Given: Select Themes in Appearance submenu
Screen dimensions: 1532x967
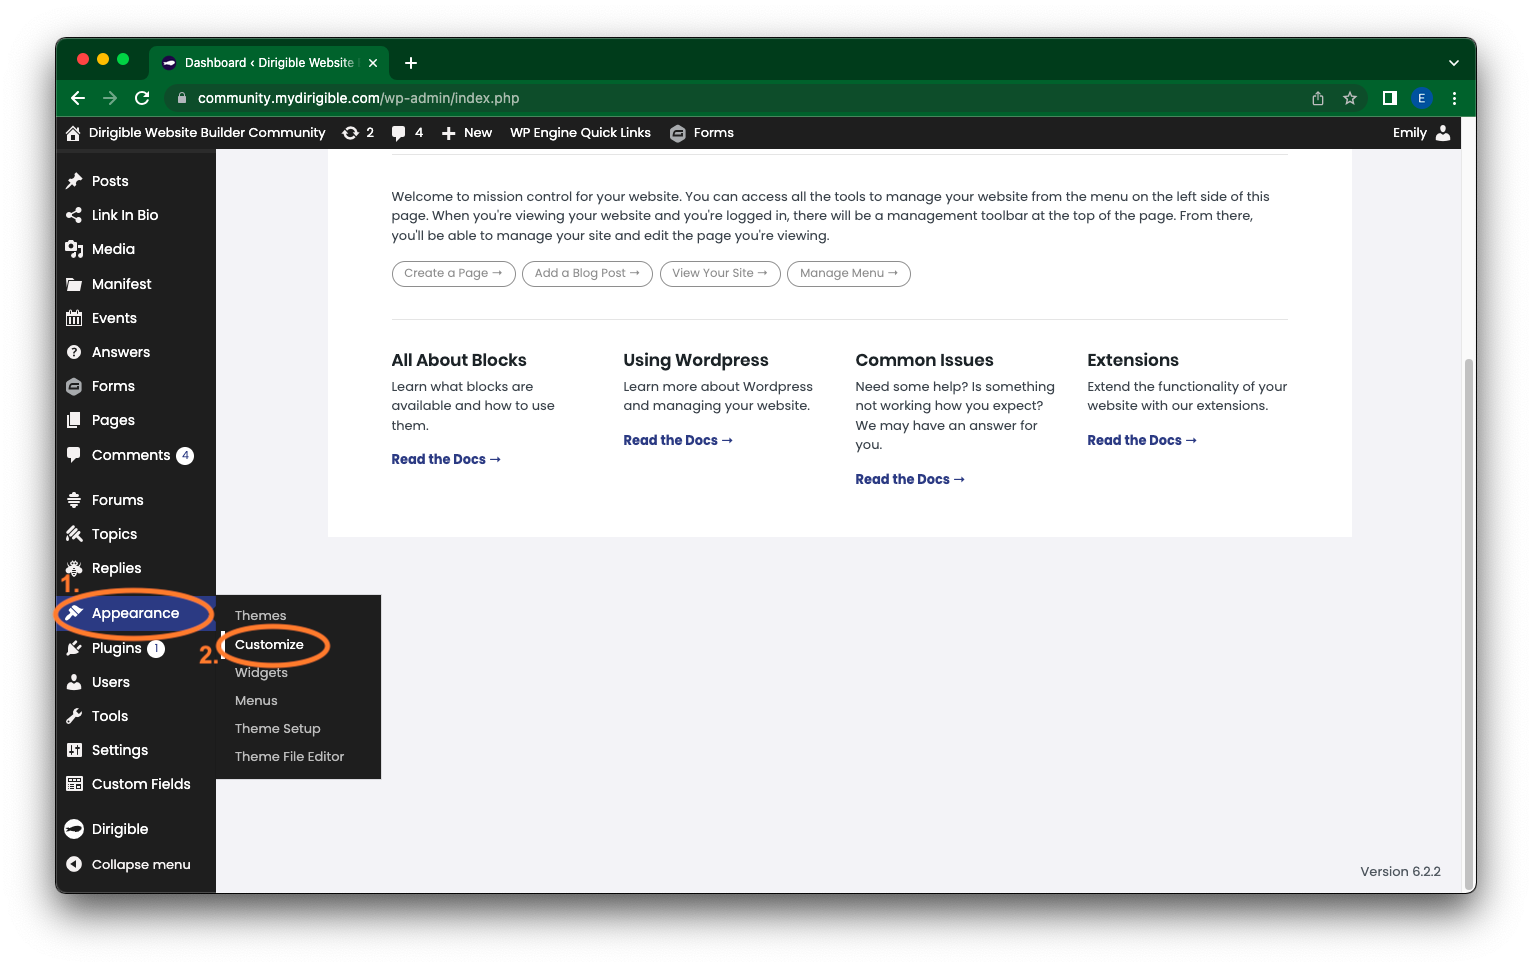Looking at the screenshot, I should click(x=260, y=616).
